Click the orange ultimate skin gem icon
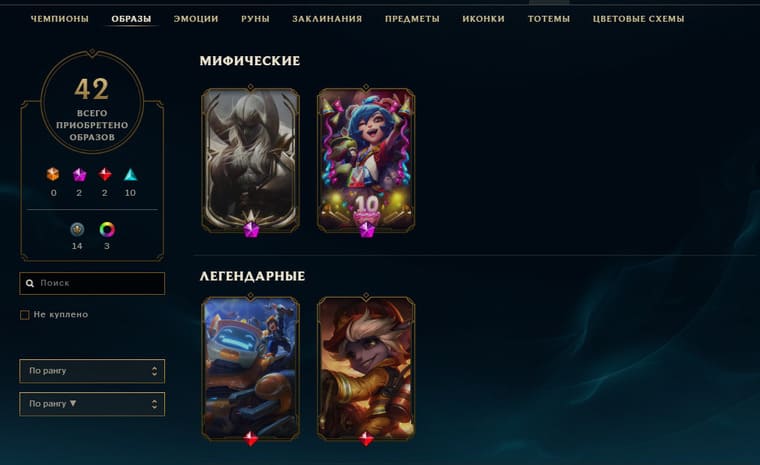The height and width of the screenshot is (465, 760). tap(53, 174)
